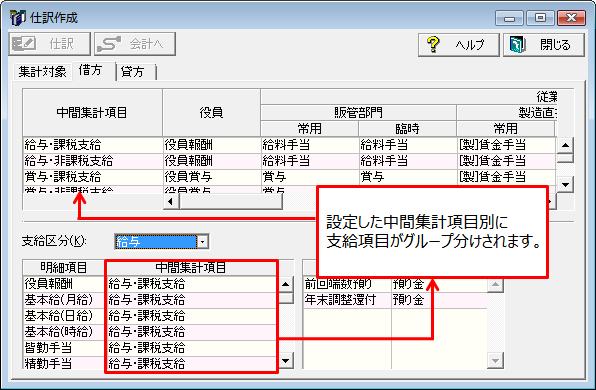Click the 明細項目 column header
The height and width of the screenshot is (390, 596).
pyautogui.click(x=64, y=268)
